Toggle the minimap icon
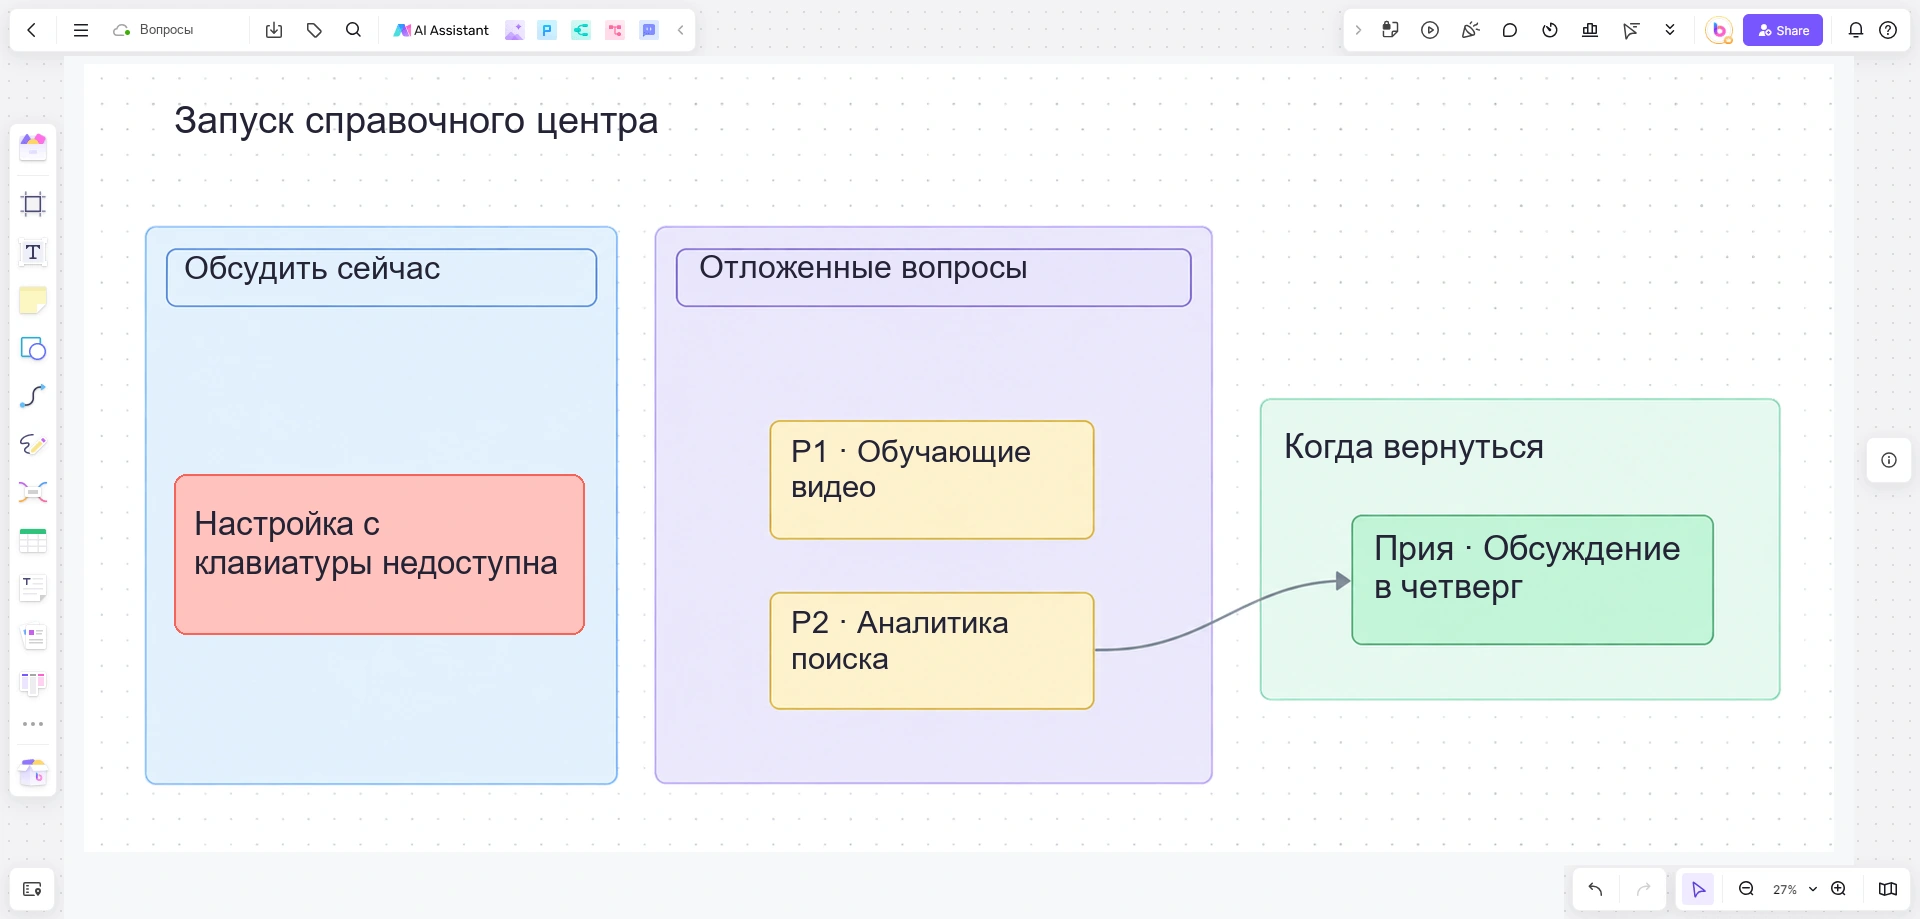Viewport: 1920px width, 919px height. [x=1888, y=889]
